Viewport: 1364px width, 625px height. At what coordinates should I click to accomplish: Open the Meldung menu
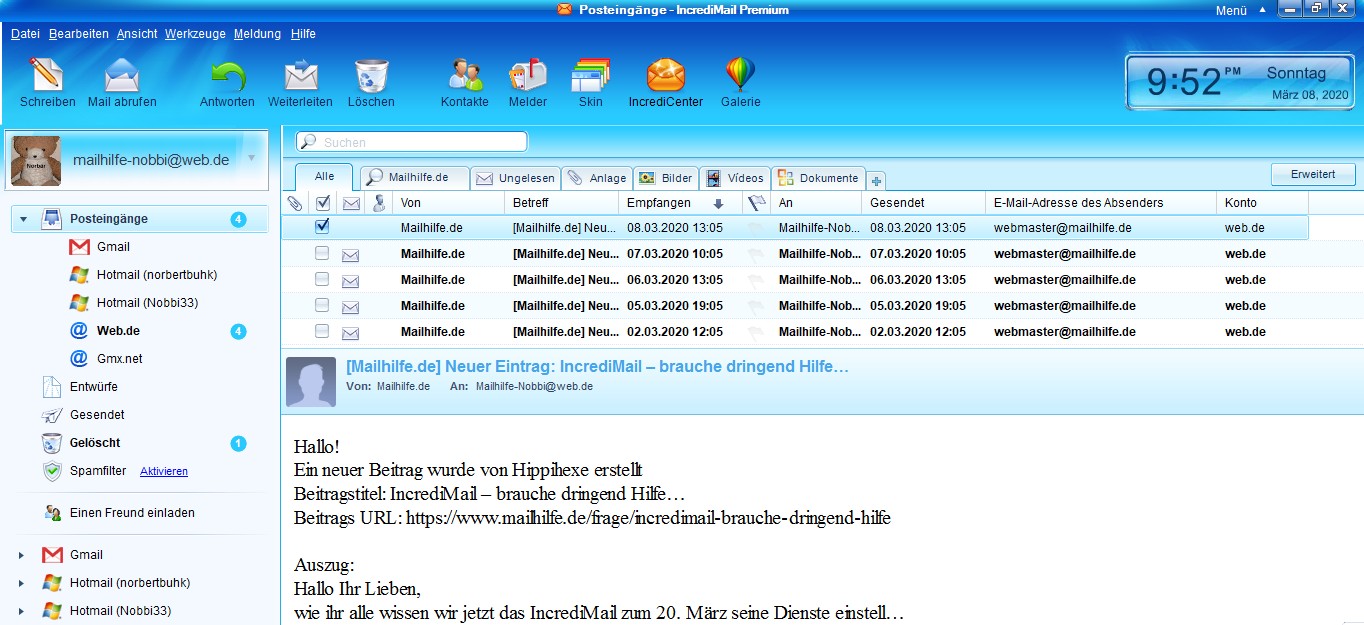(x=257, y=34)
